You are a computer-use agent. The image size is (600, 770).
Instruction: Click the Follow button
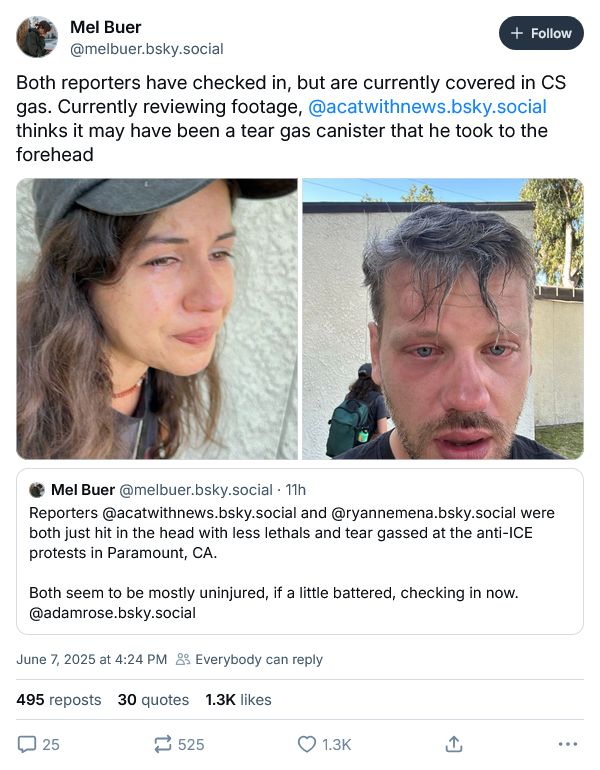(541, 33)
